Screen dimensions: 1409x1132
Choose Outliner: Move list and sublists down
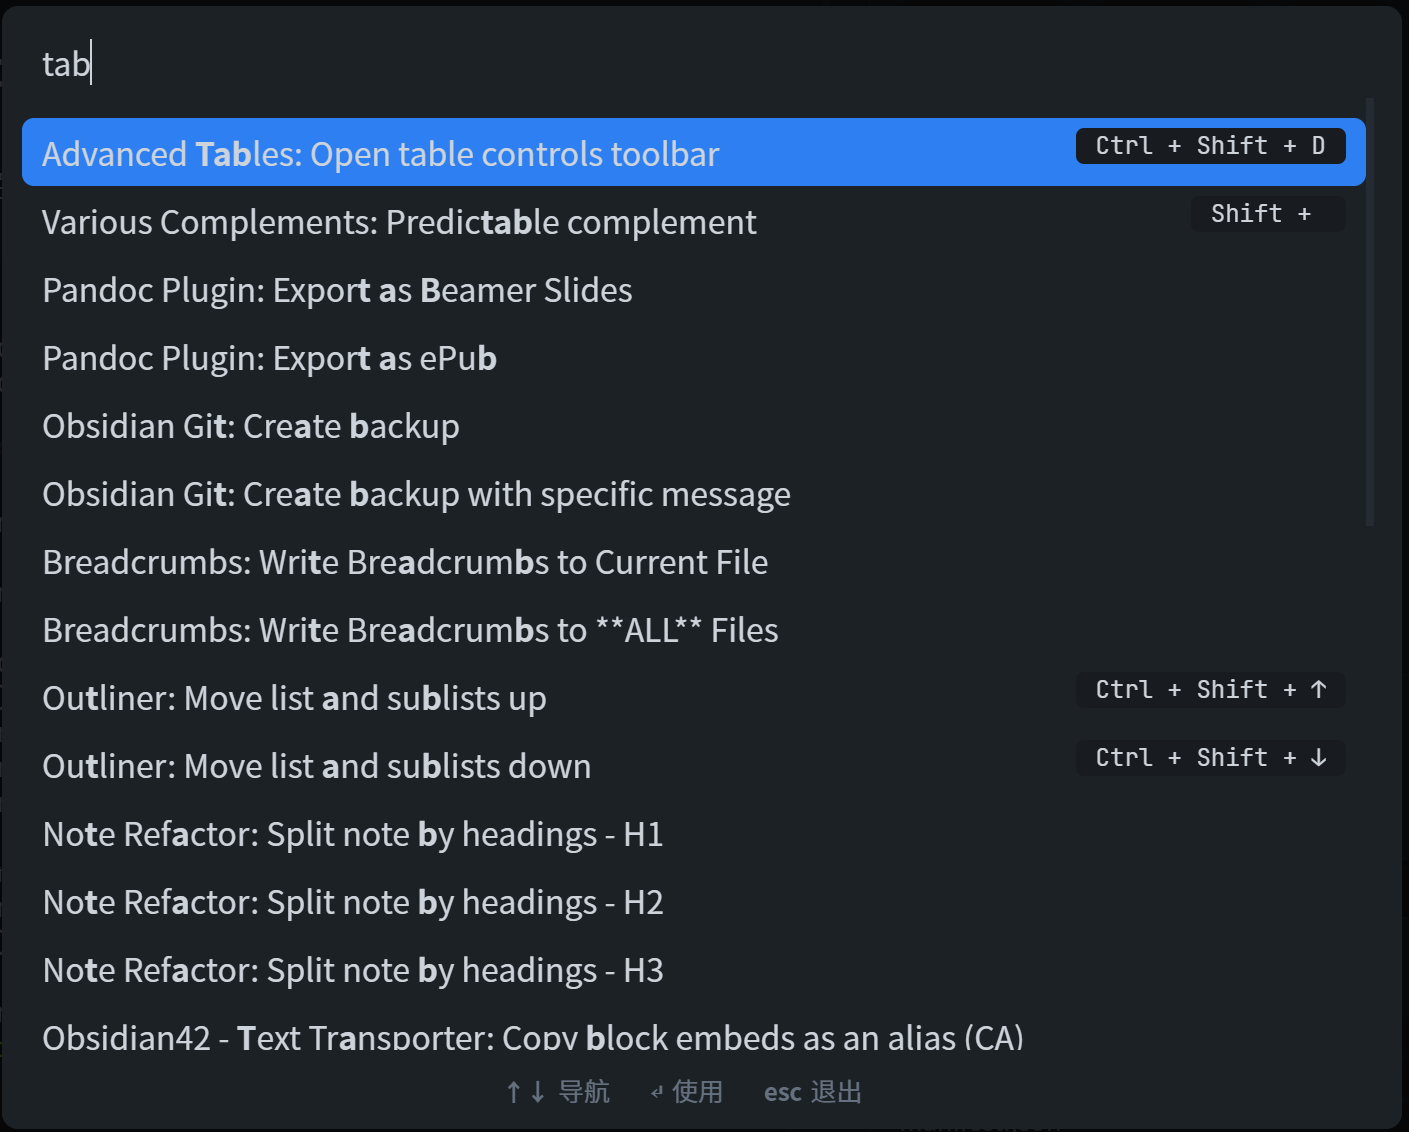pos(316,765)
